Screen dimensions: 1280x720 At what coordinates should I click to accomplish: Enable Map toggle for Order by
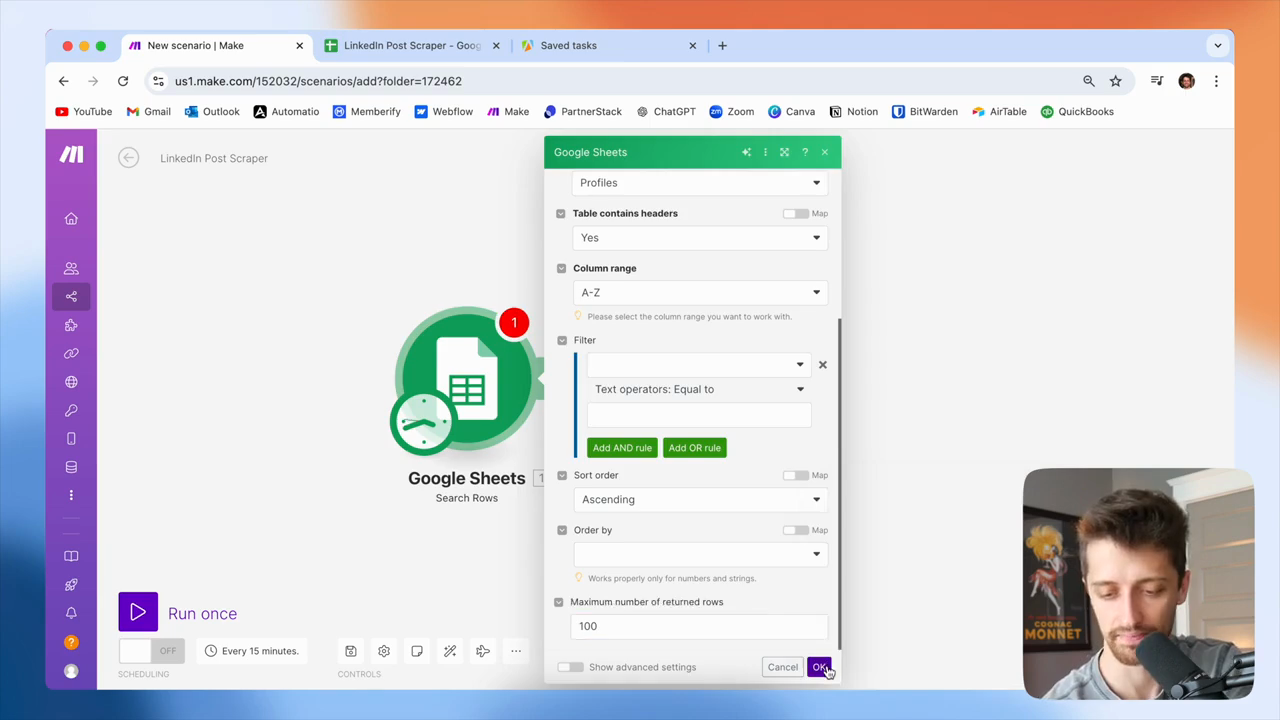[x=796, y=530]
